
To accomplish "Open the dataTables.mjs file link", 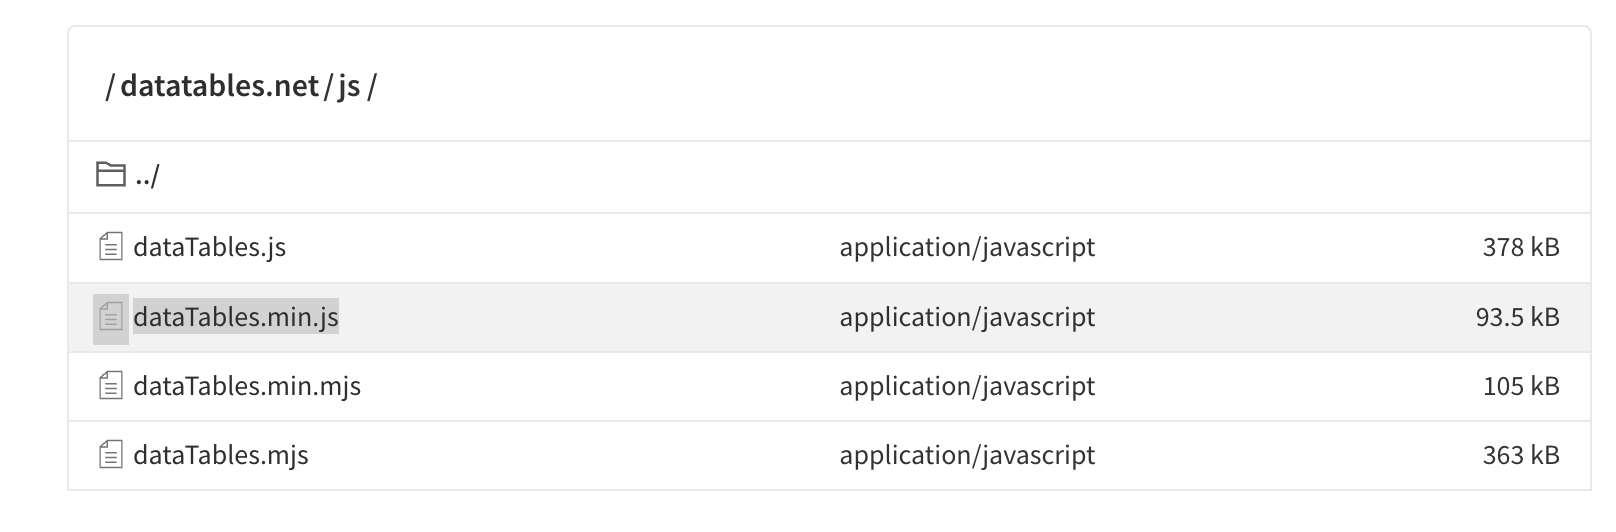I will [221, 455].
